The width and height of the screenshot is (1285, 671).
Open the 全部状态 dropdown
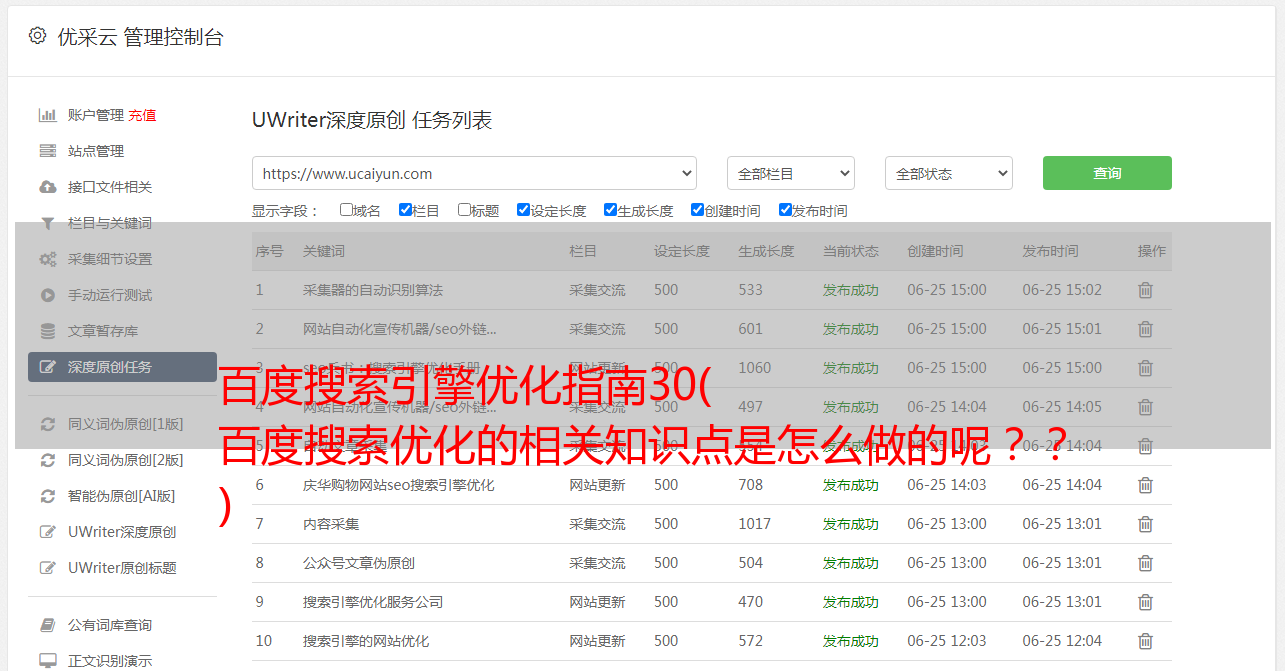(949, 173)
